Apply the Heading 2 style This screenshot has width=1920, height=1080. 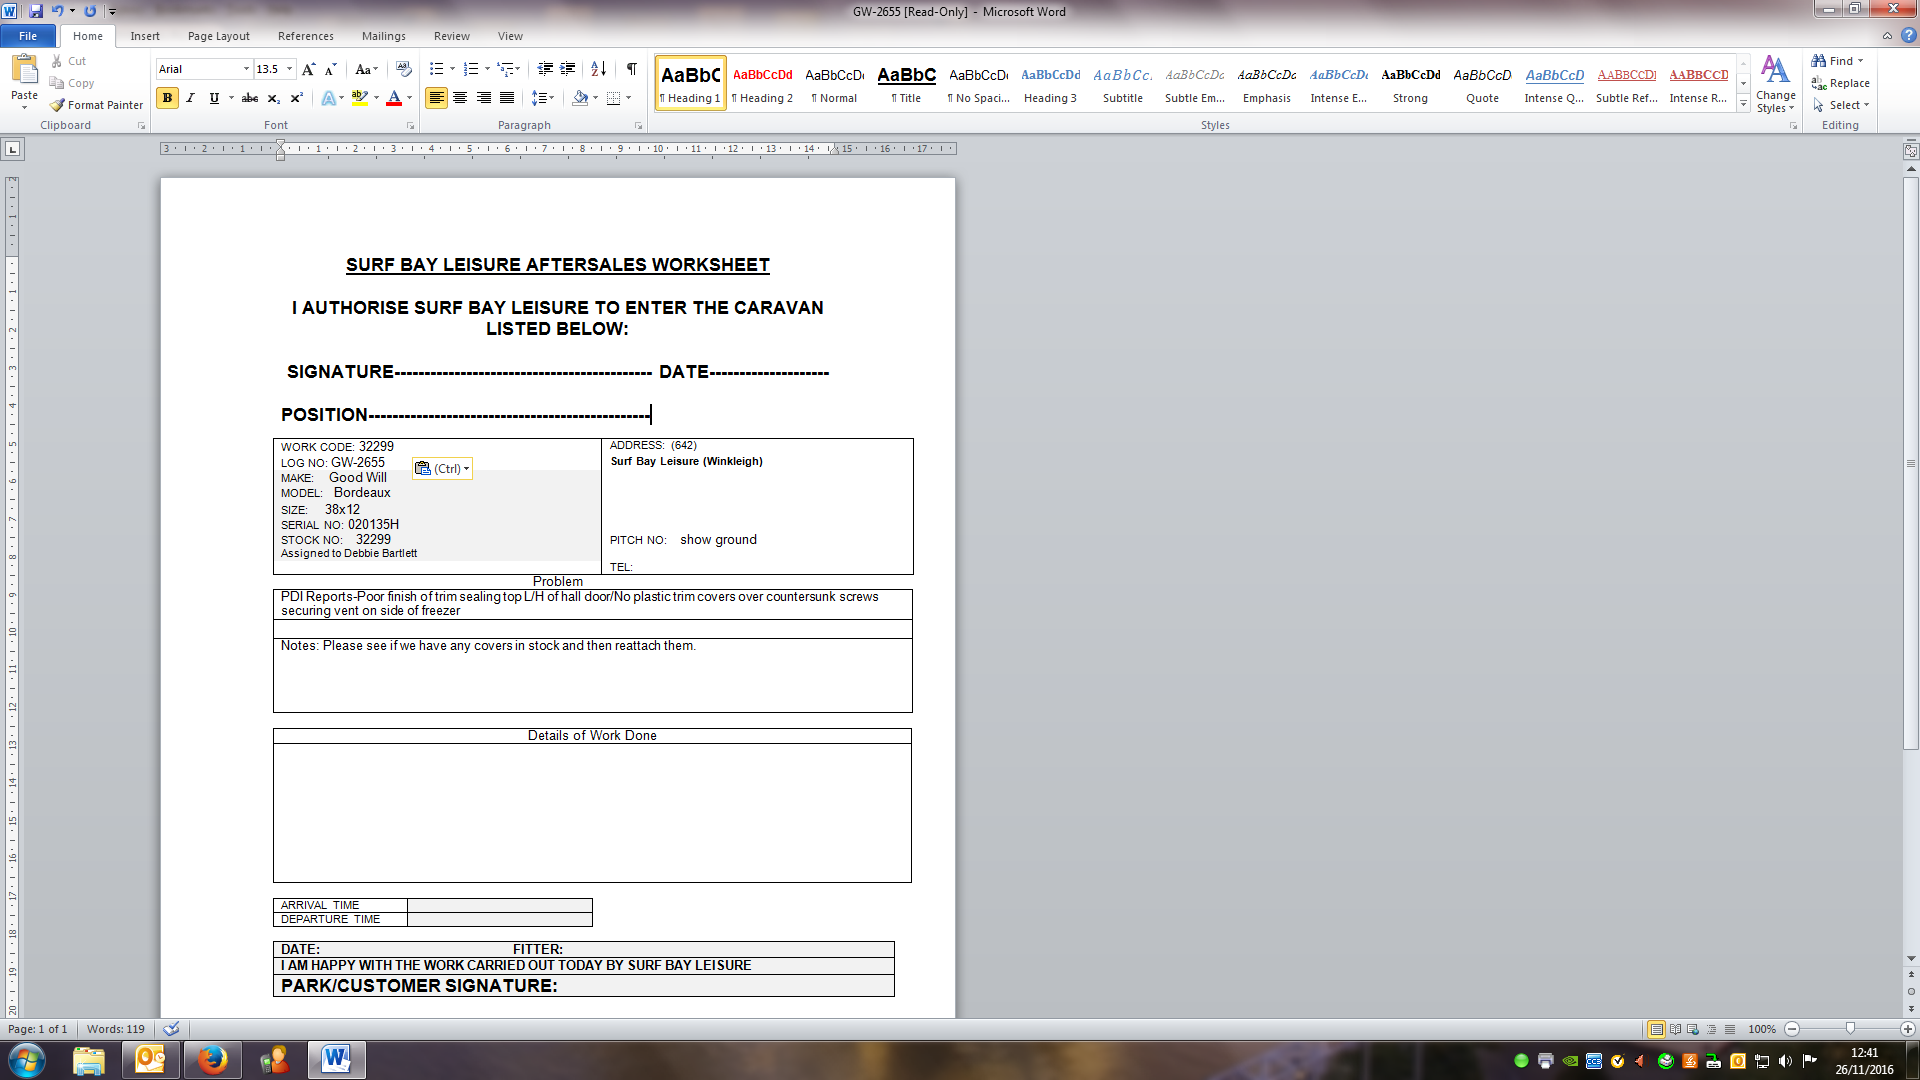click(x=762, y=84)
